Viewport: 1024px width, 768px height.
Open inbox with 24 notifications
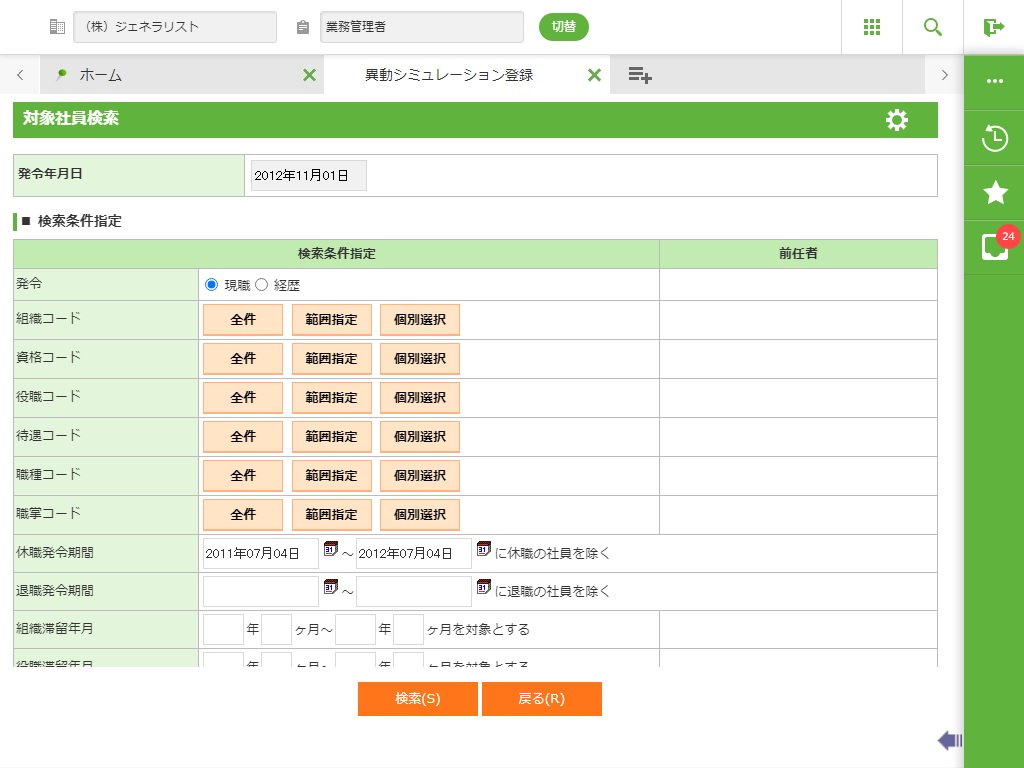995,246
